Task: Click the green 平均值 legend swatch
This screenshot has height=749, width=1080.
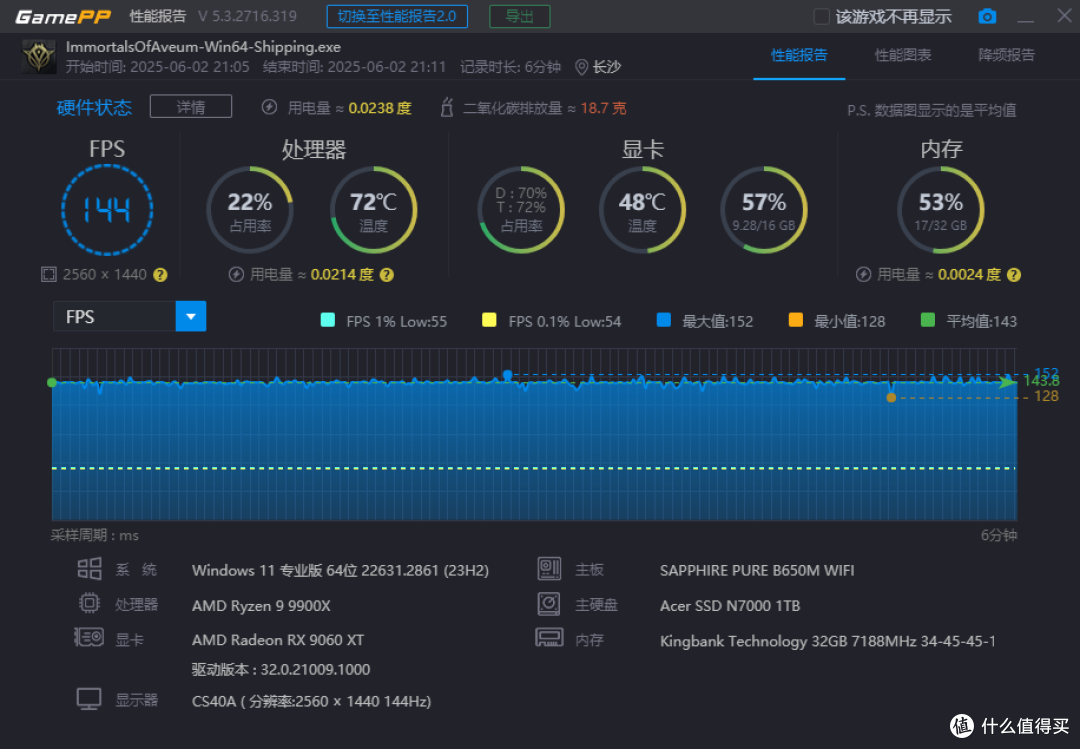Action: point(928,320)
